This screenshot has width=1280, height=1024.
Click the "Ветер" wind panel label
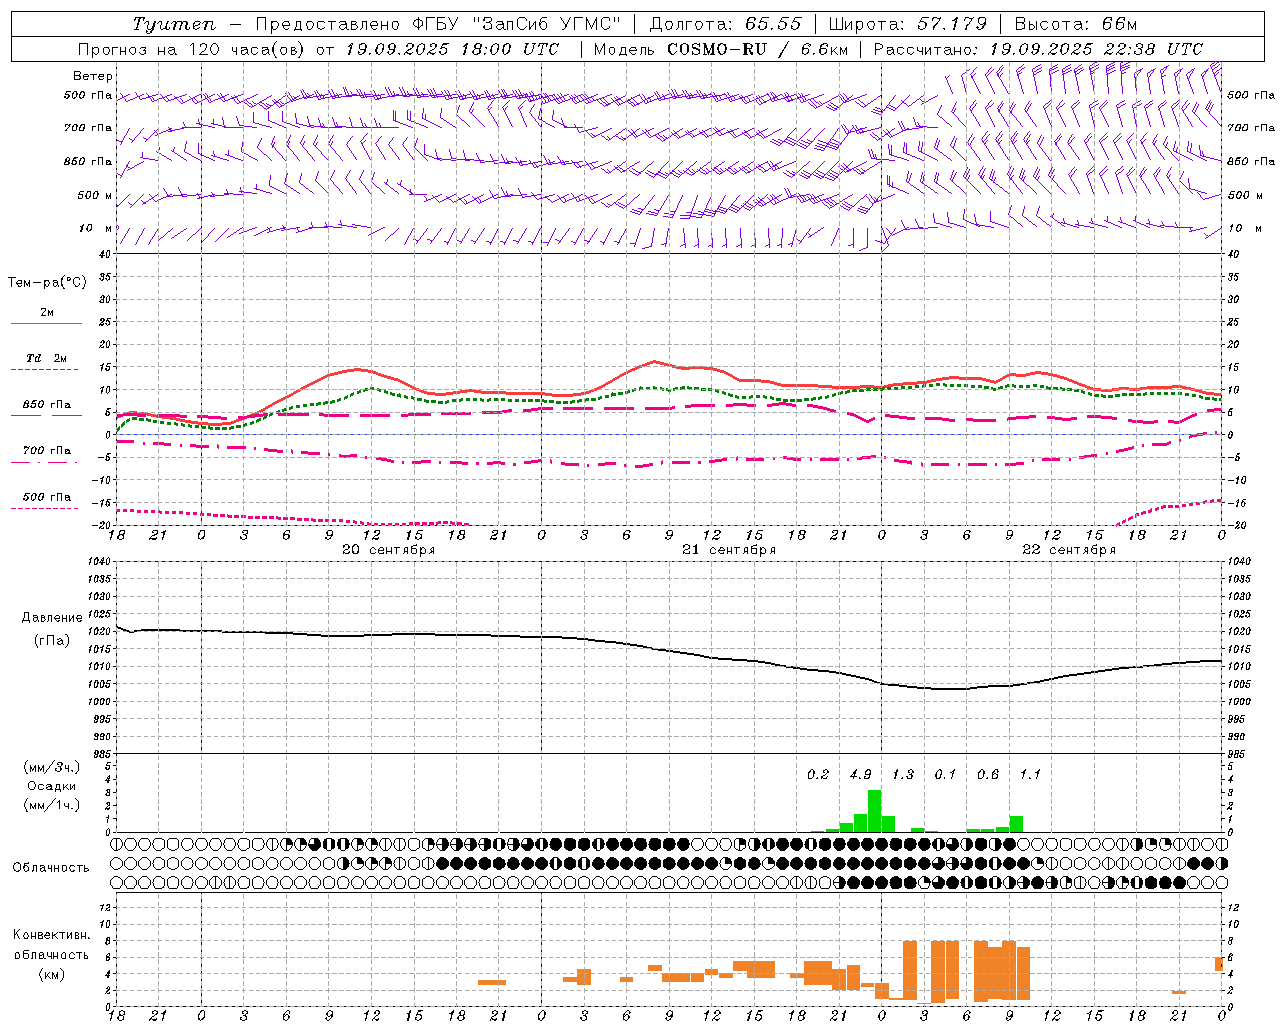pyautogui.click(x=93, y=76)
